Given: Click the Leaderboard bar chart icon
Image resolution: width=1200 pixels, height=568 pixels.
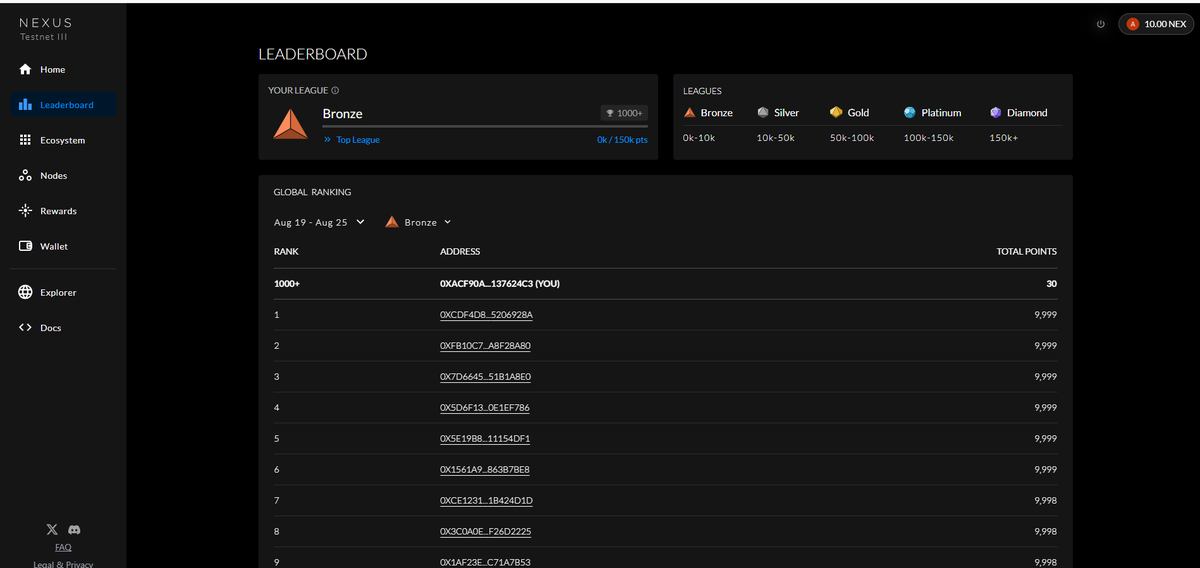Looking at the screenshot, I should coord(26,105).
